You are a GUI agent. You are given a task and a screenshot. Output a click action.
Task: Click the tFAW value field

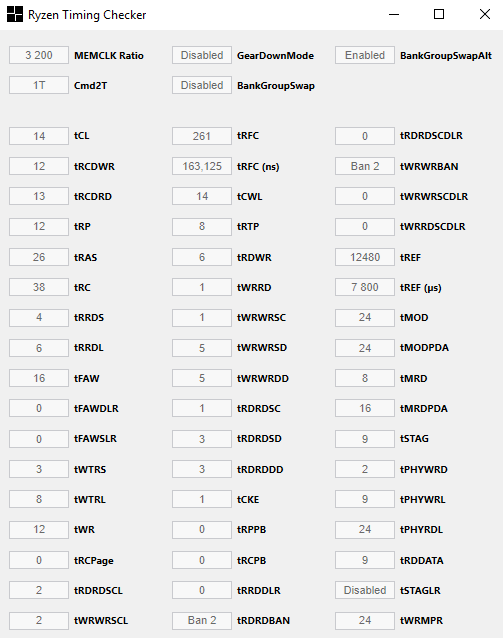coord(39,378)
